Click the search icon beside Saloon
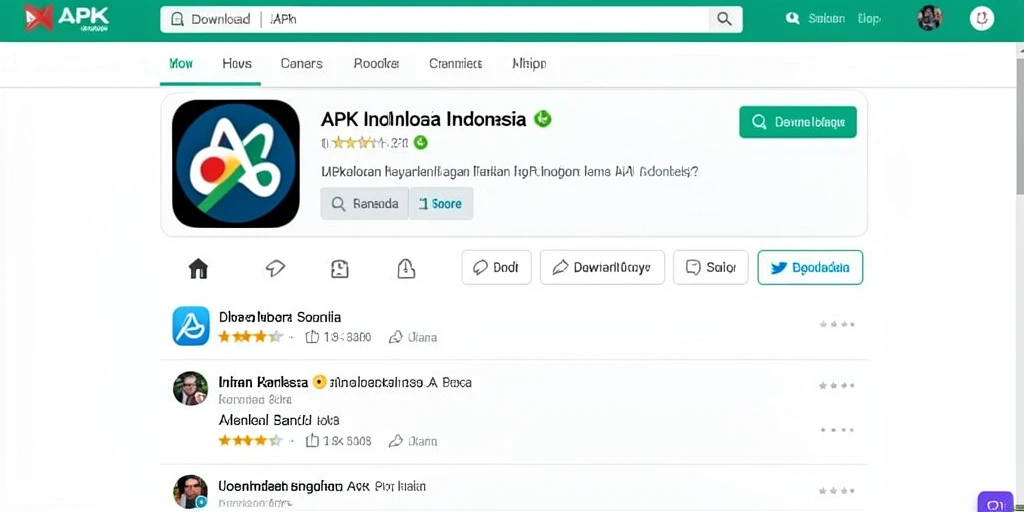1024x512 pixels. click(793, 18)
